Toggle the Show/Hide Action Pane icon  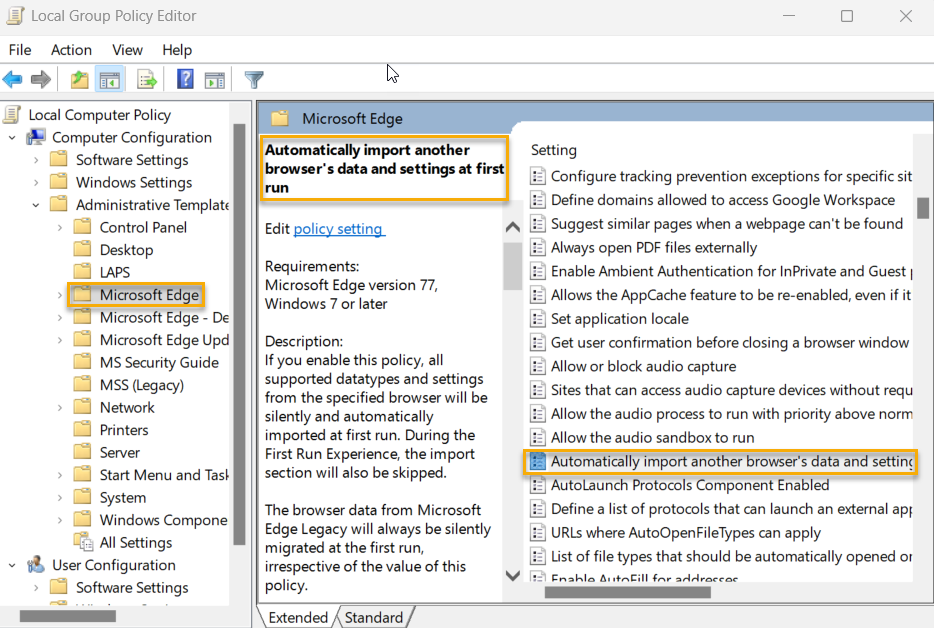click(216, 79)
